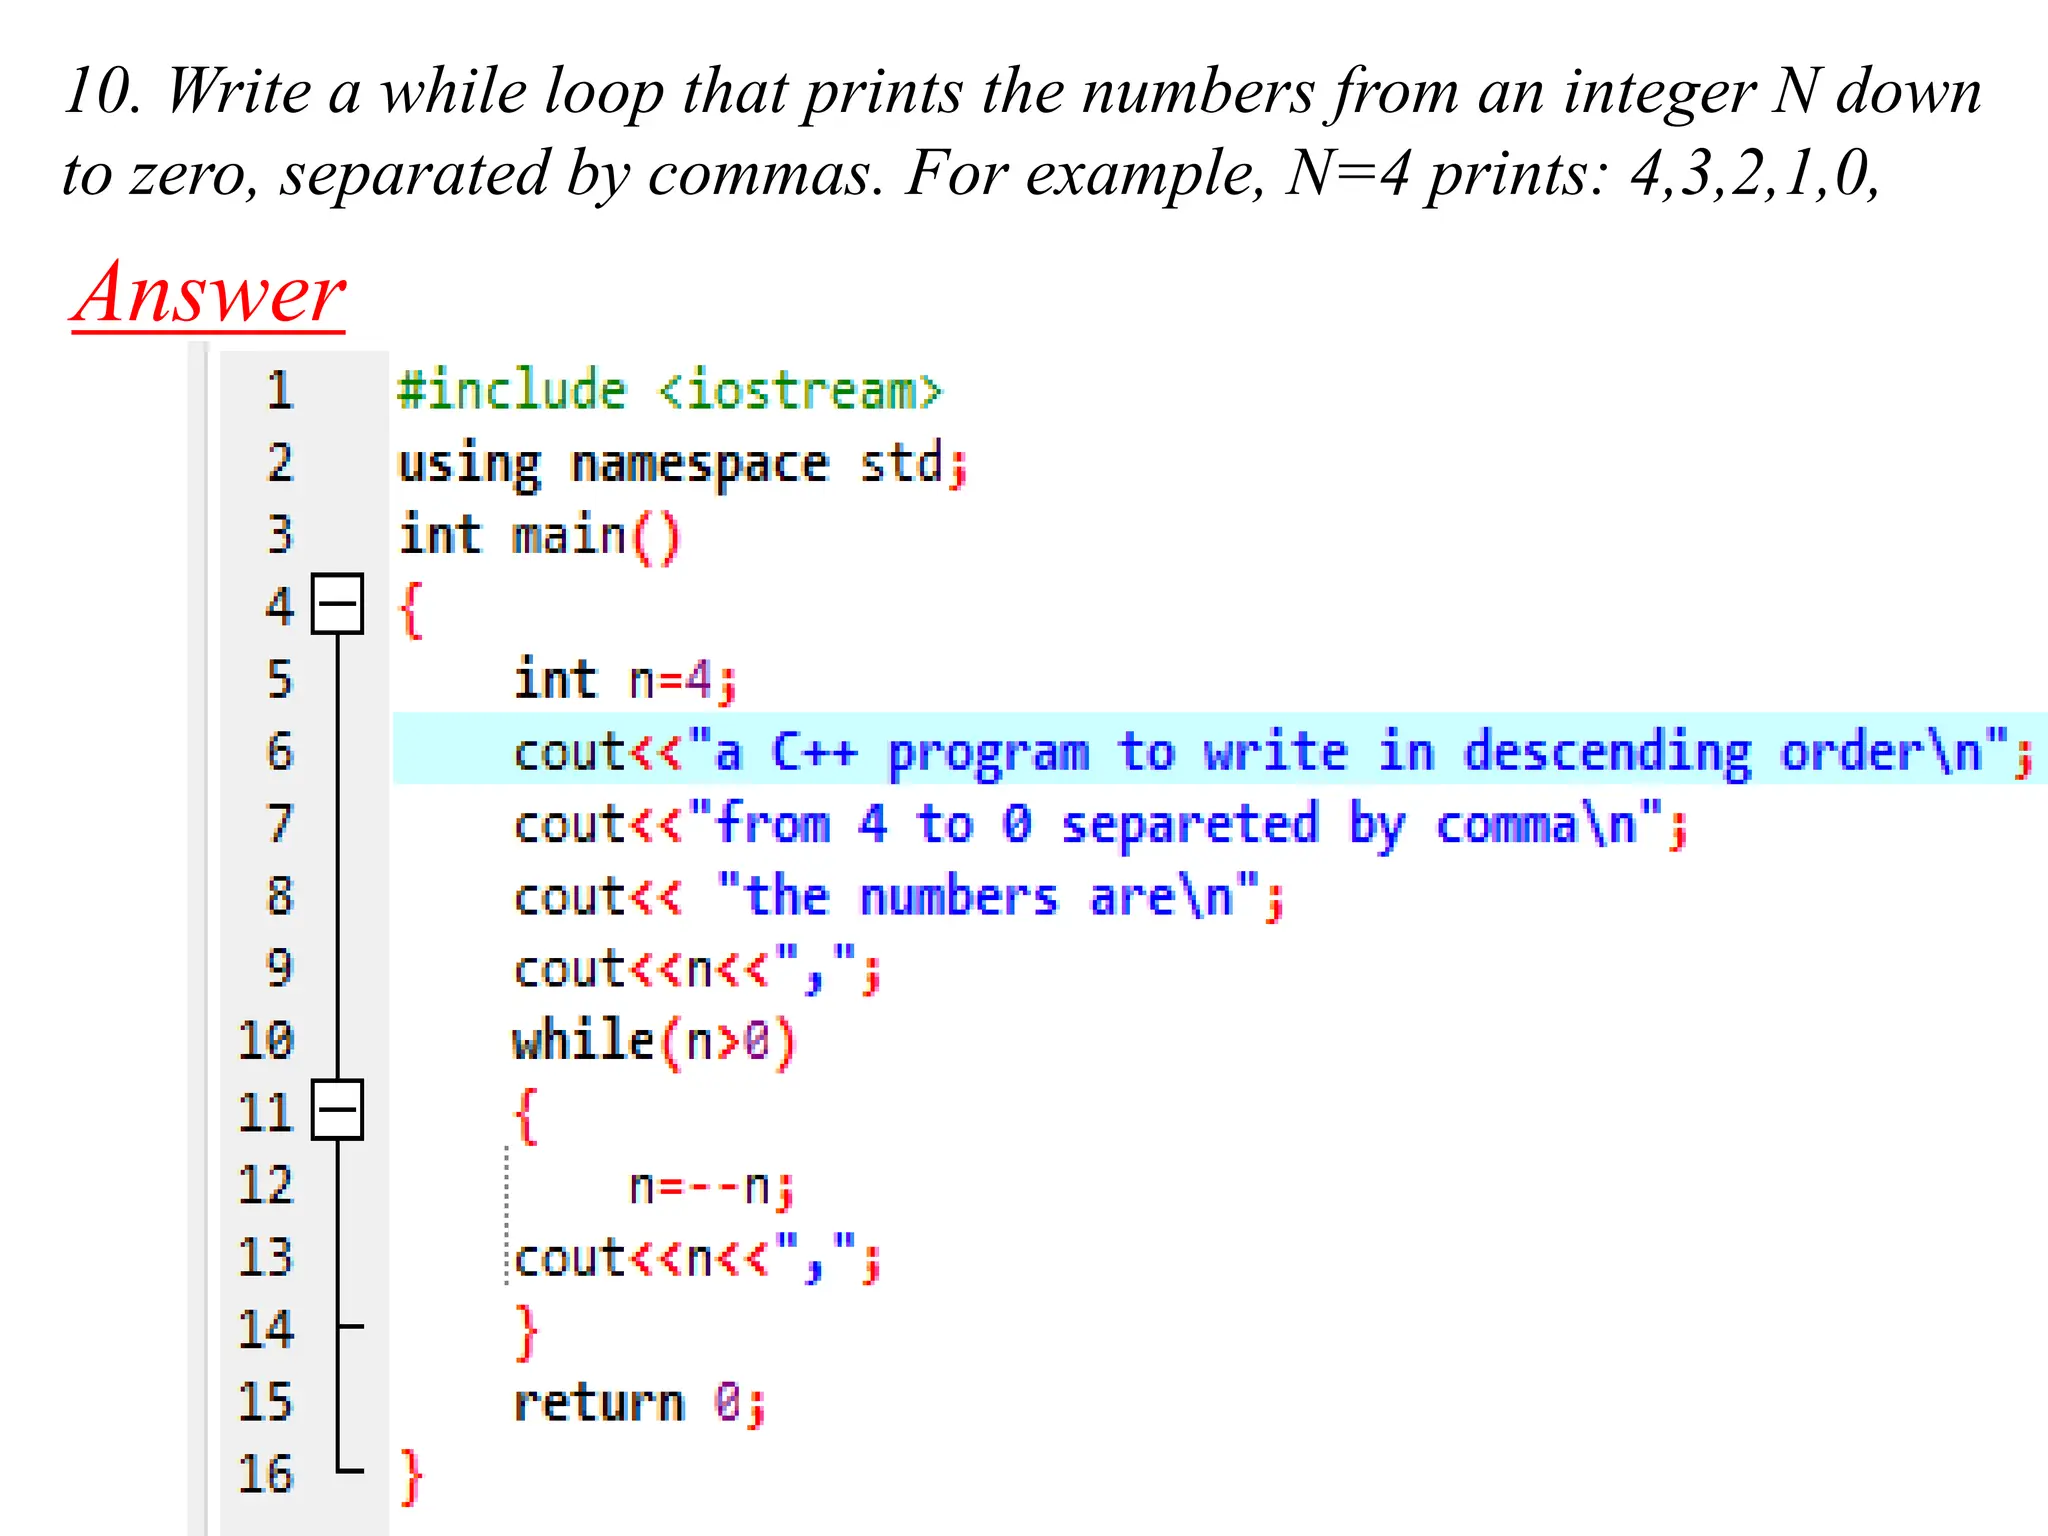This screenshot has width=2048, height=1536.
Task: Click the 'n=--n;' statement
Action: point(712,1188)
